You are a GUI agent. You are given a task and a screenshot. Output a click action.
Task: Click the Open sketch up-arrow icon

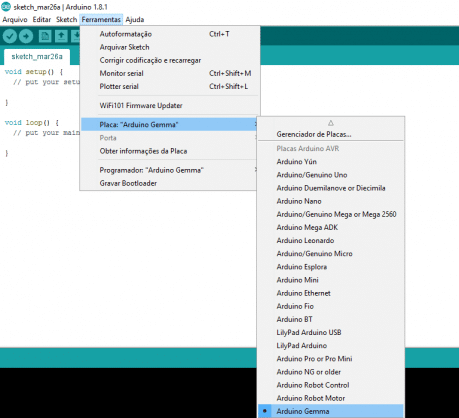[x=61, y=36]
